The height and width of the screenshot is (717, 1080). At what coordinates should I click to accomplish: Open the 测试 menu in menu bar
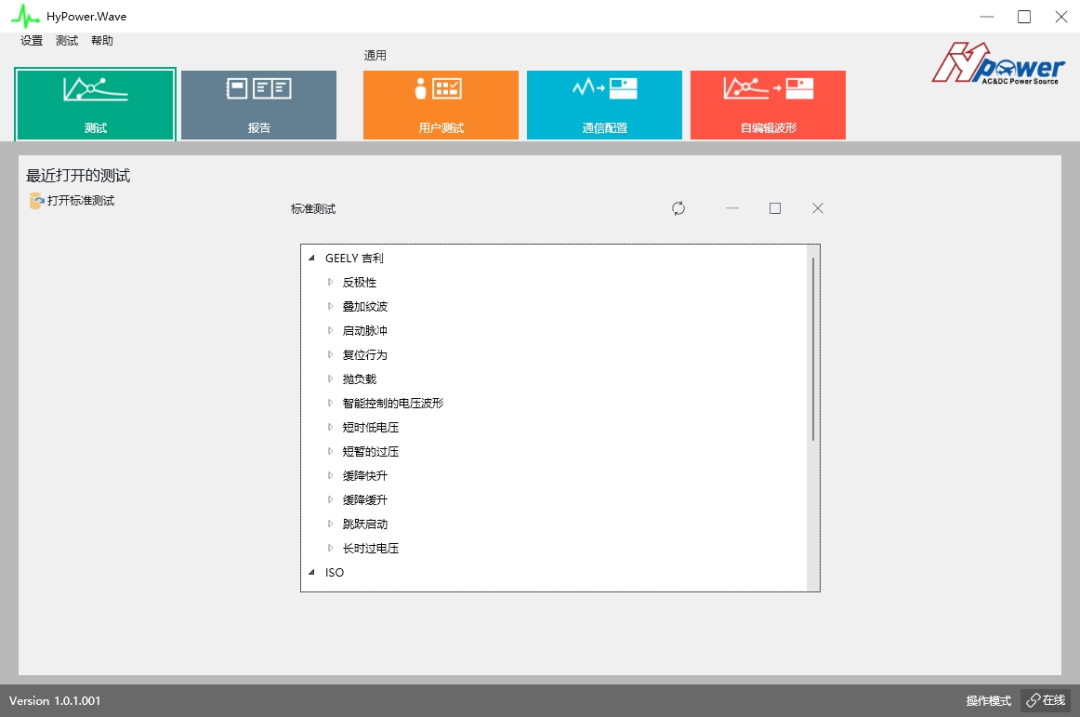tap(67, 41)
